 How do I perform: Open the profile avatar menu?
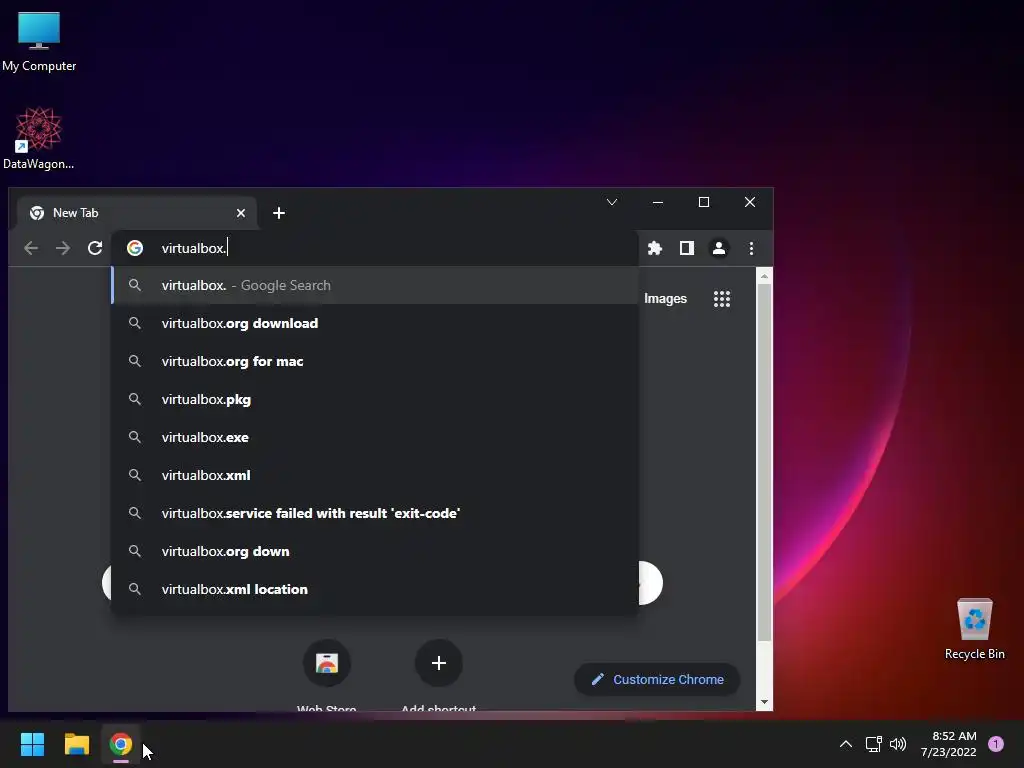pyautogui.click(x=718, y=248)
